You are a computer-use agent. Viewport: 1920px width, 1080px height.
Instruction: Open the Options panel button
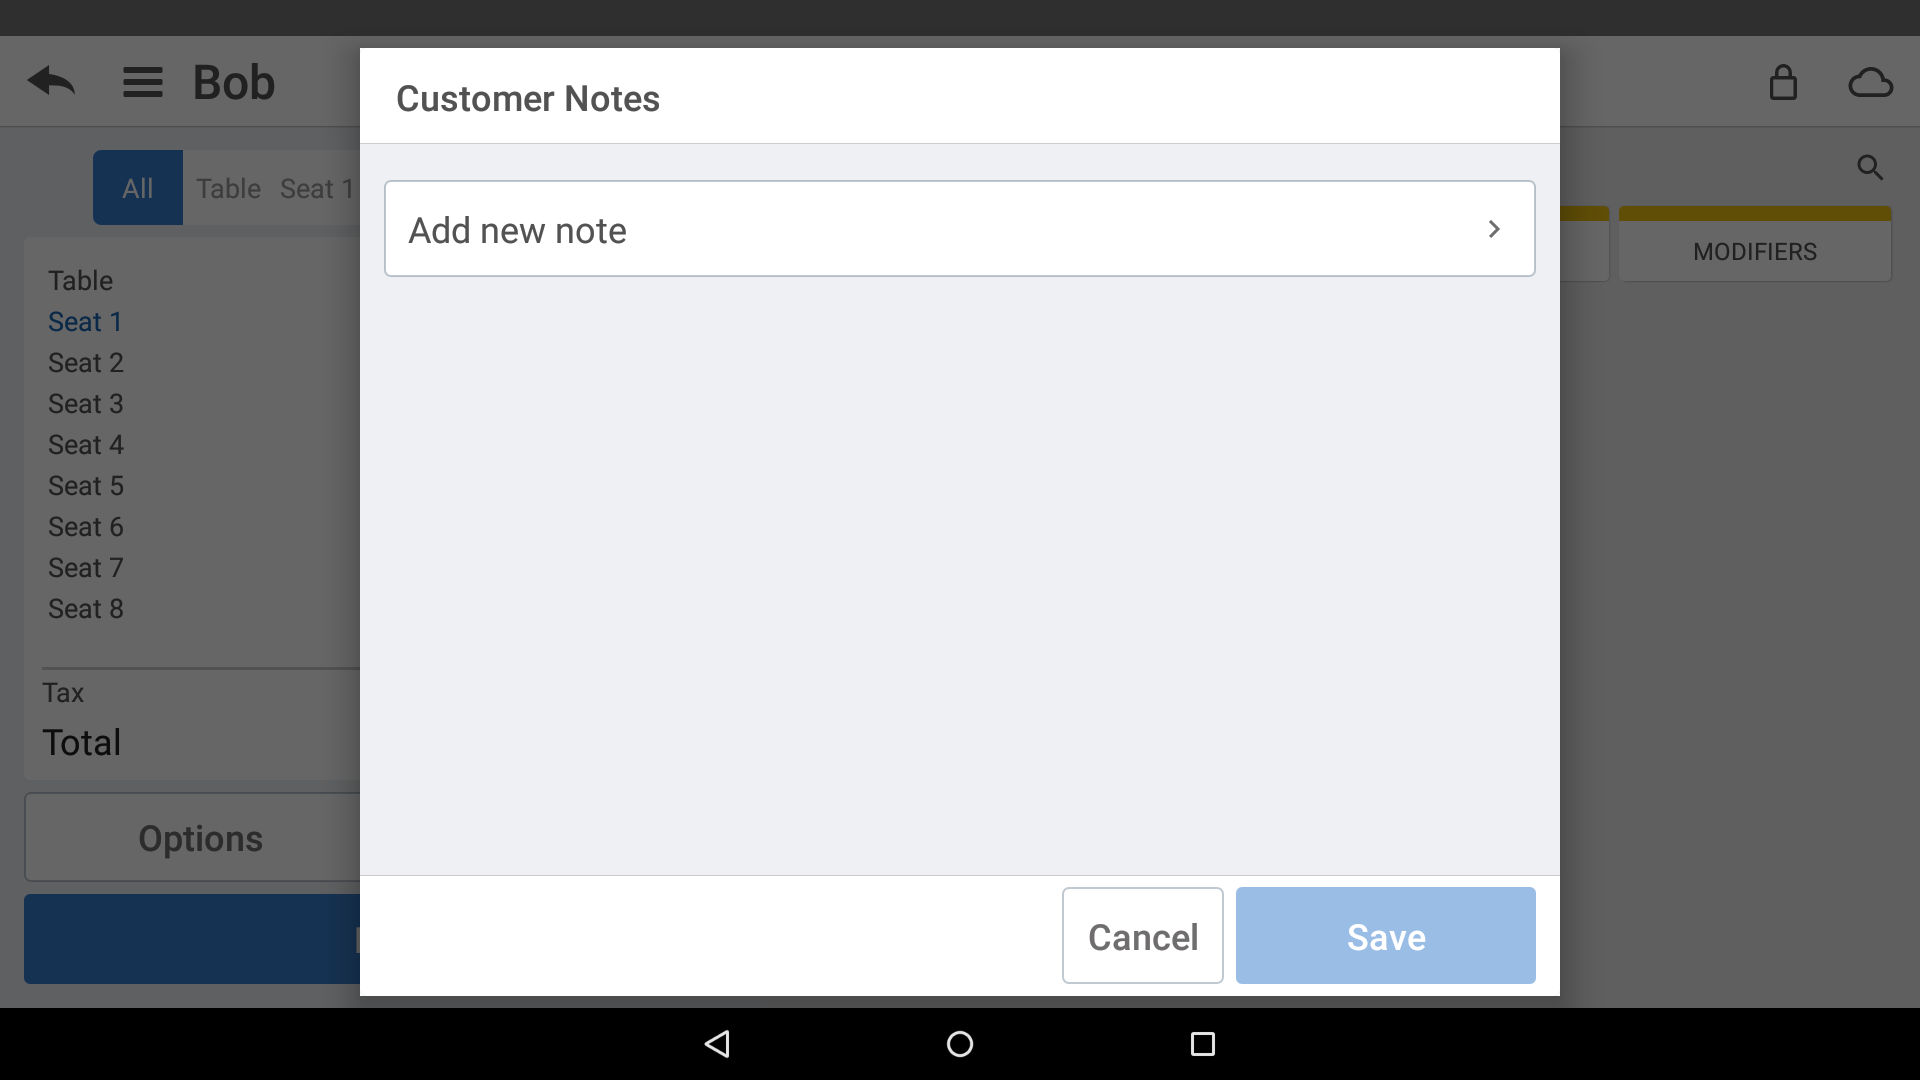(200, 837)
